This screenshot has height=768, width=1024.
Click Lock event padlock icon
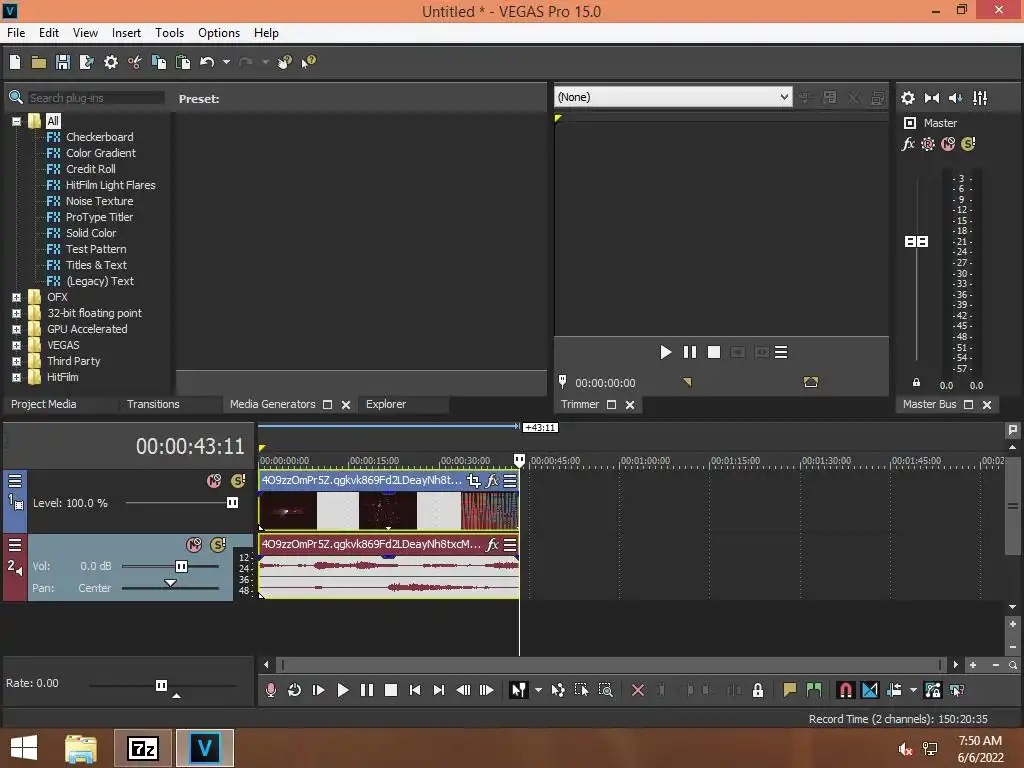coord(758,690)
